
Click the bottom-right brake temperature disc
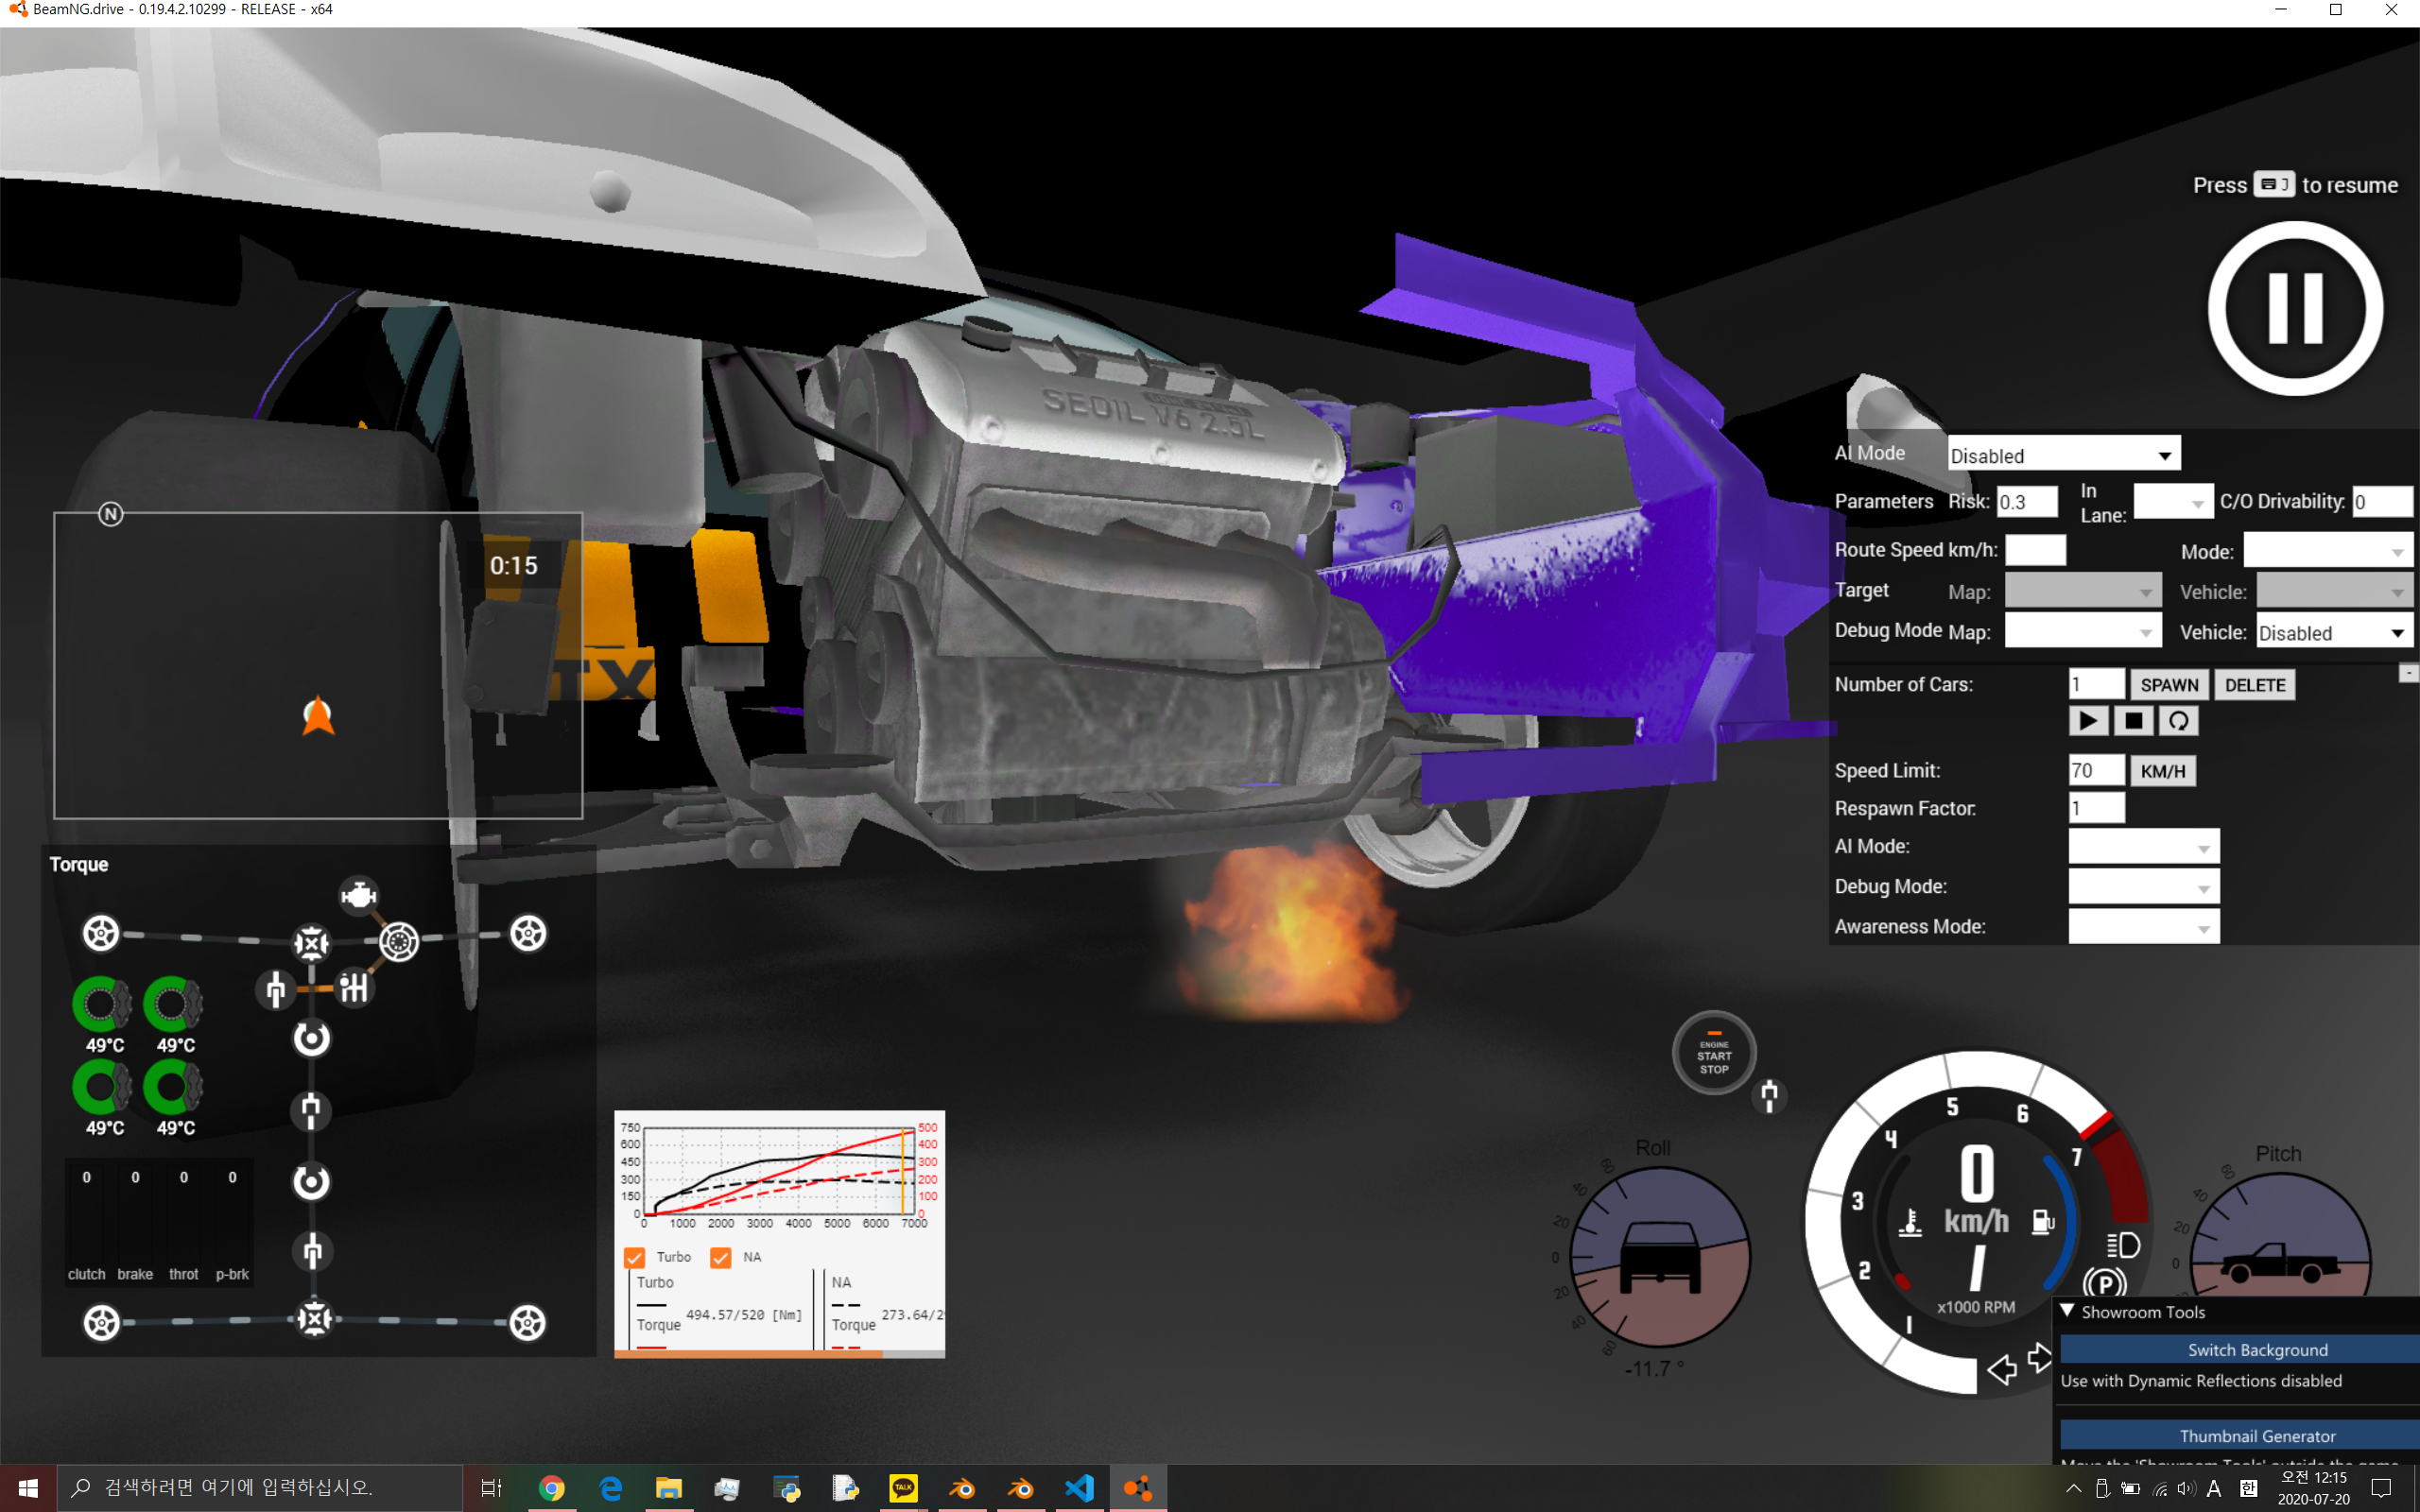click(x=173, y=1087)
